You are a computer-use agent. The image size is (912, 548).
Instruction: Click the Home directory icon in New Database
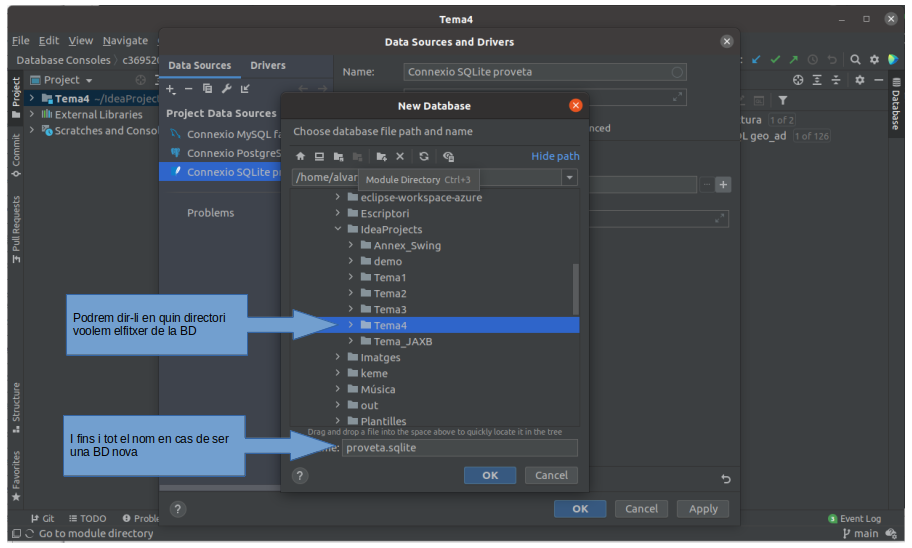click(300, 156)
